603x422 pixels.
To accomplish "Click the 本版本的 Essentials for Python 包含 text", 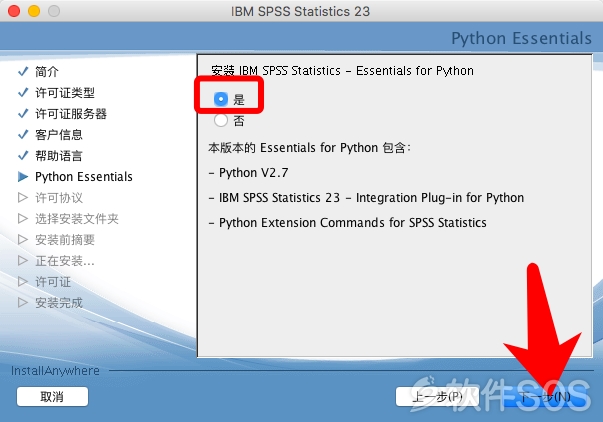I will pos(310,148).
